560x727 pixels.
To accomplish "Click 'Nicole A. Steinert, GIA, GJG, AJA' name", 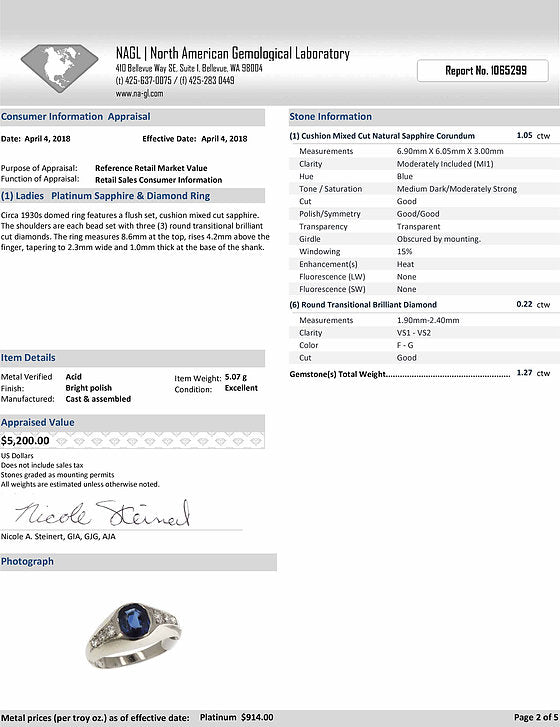I will click(58, 536).
